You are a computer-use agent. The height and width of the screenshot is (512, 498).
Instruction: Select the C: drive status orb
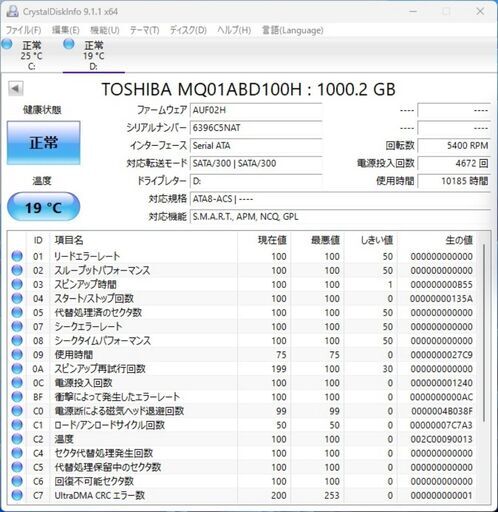[x=7, y=44]
